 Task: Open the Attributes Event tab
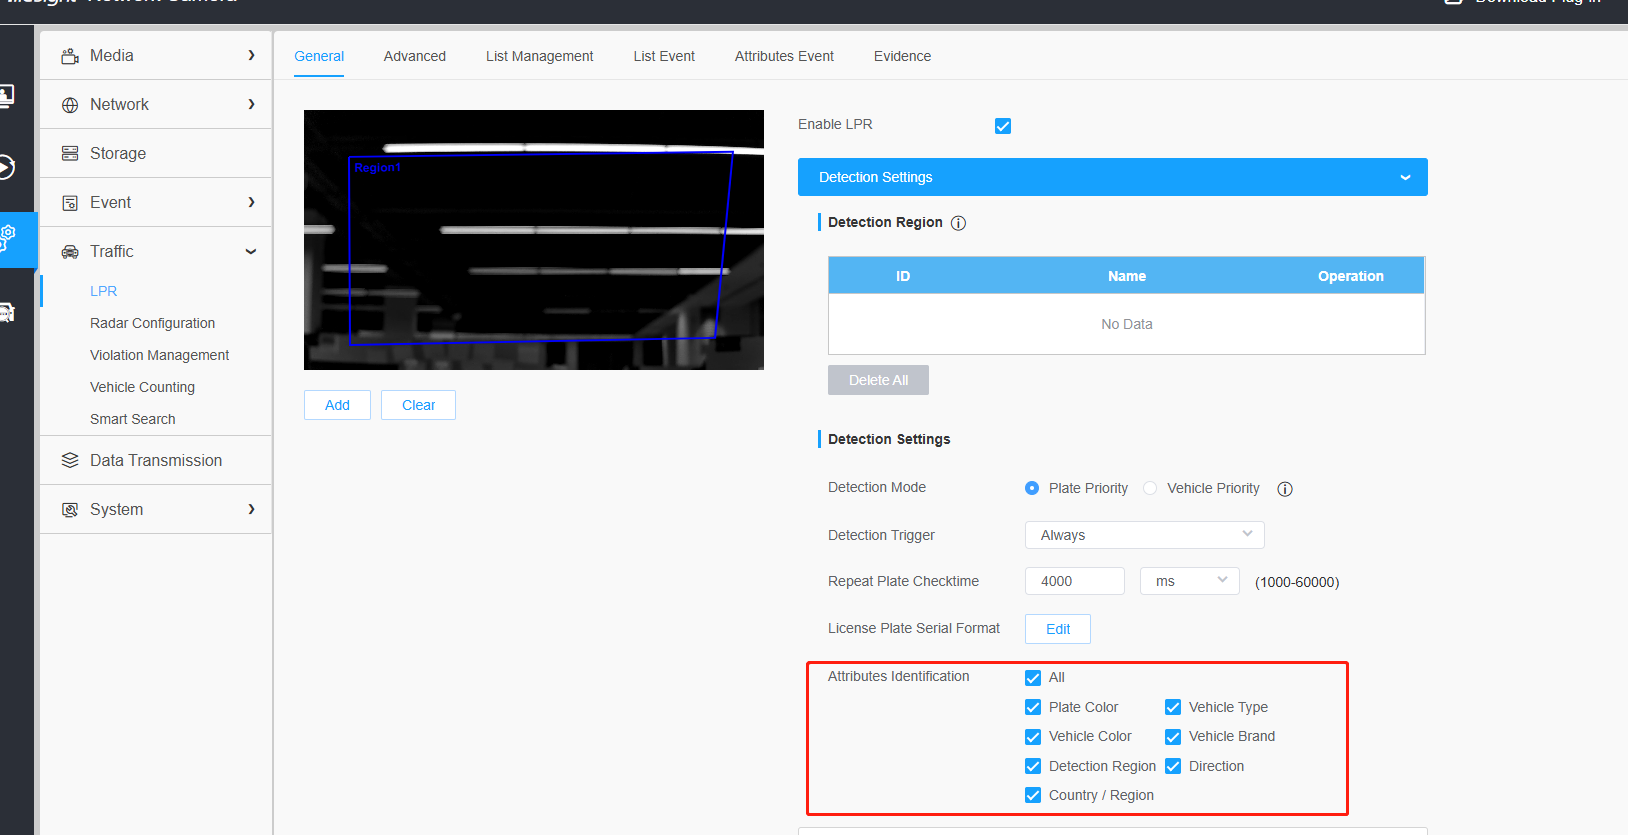pyautogui.click(x=784, y=56)
